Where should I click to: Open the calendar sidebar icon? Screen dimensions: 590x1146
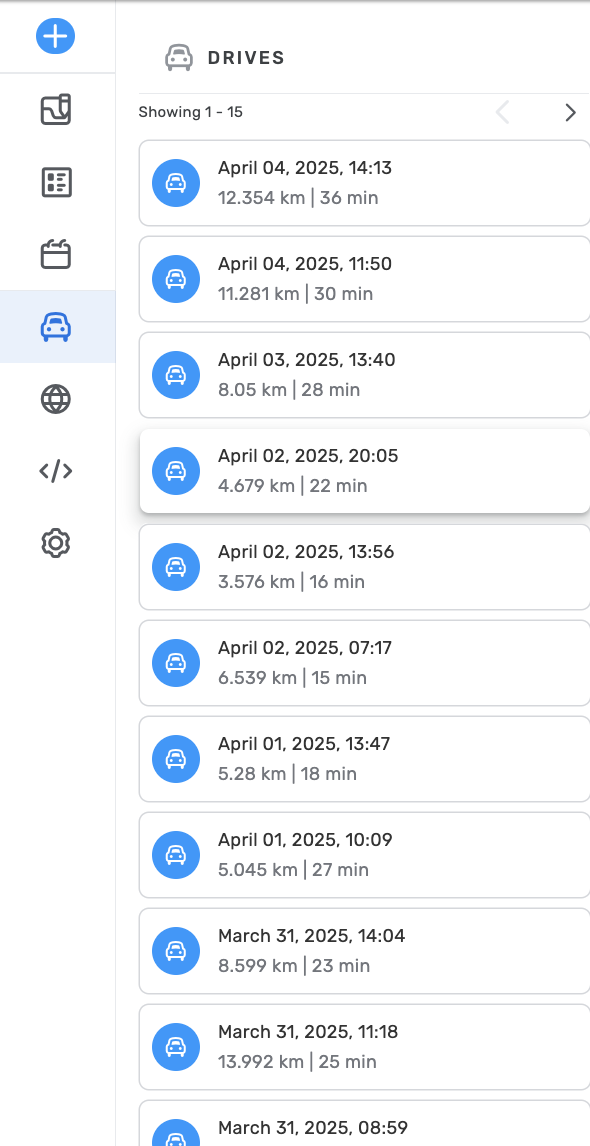[56, 254]
